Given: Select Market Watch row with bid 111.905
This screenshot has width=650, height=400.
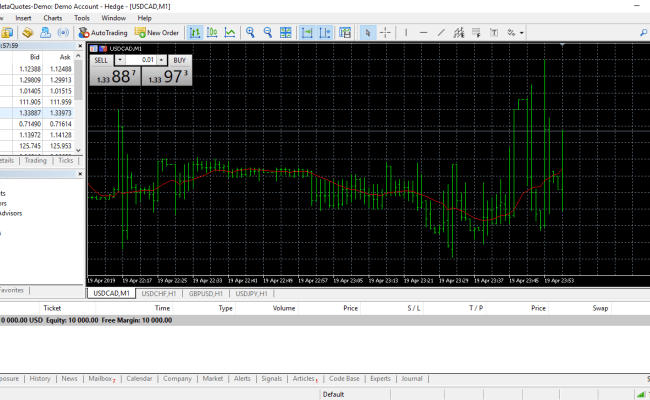Looking at the screenshot, I should click(x=37, y=102).
